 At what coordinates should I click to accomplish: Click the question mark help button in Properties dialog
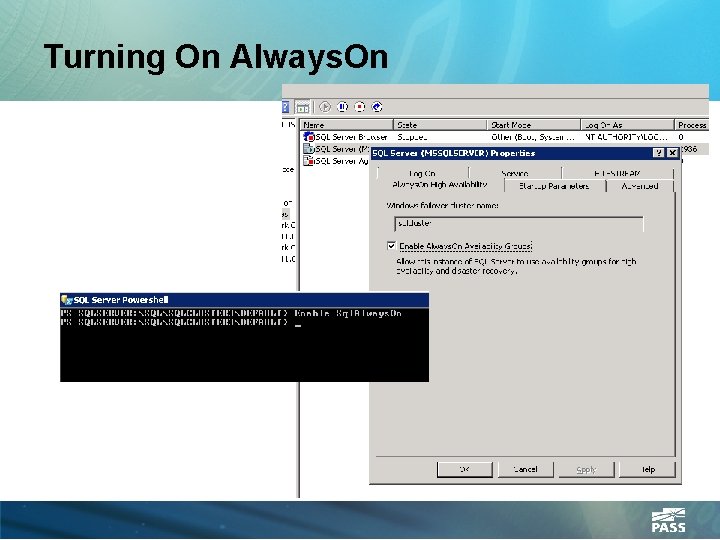pyautogui.click(x=658, y=153)
